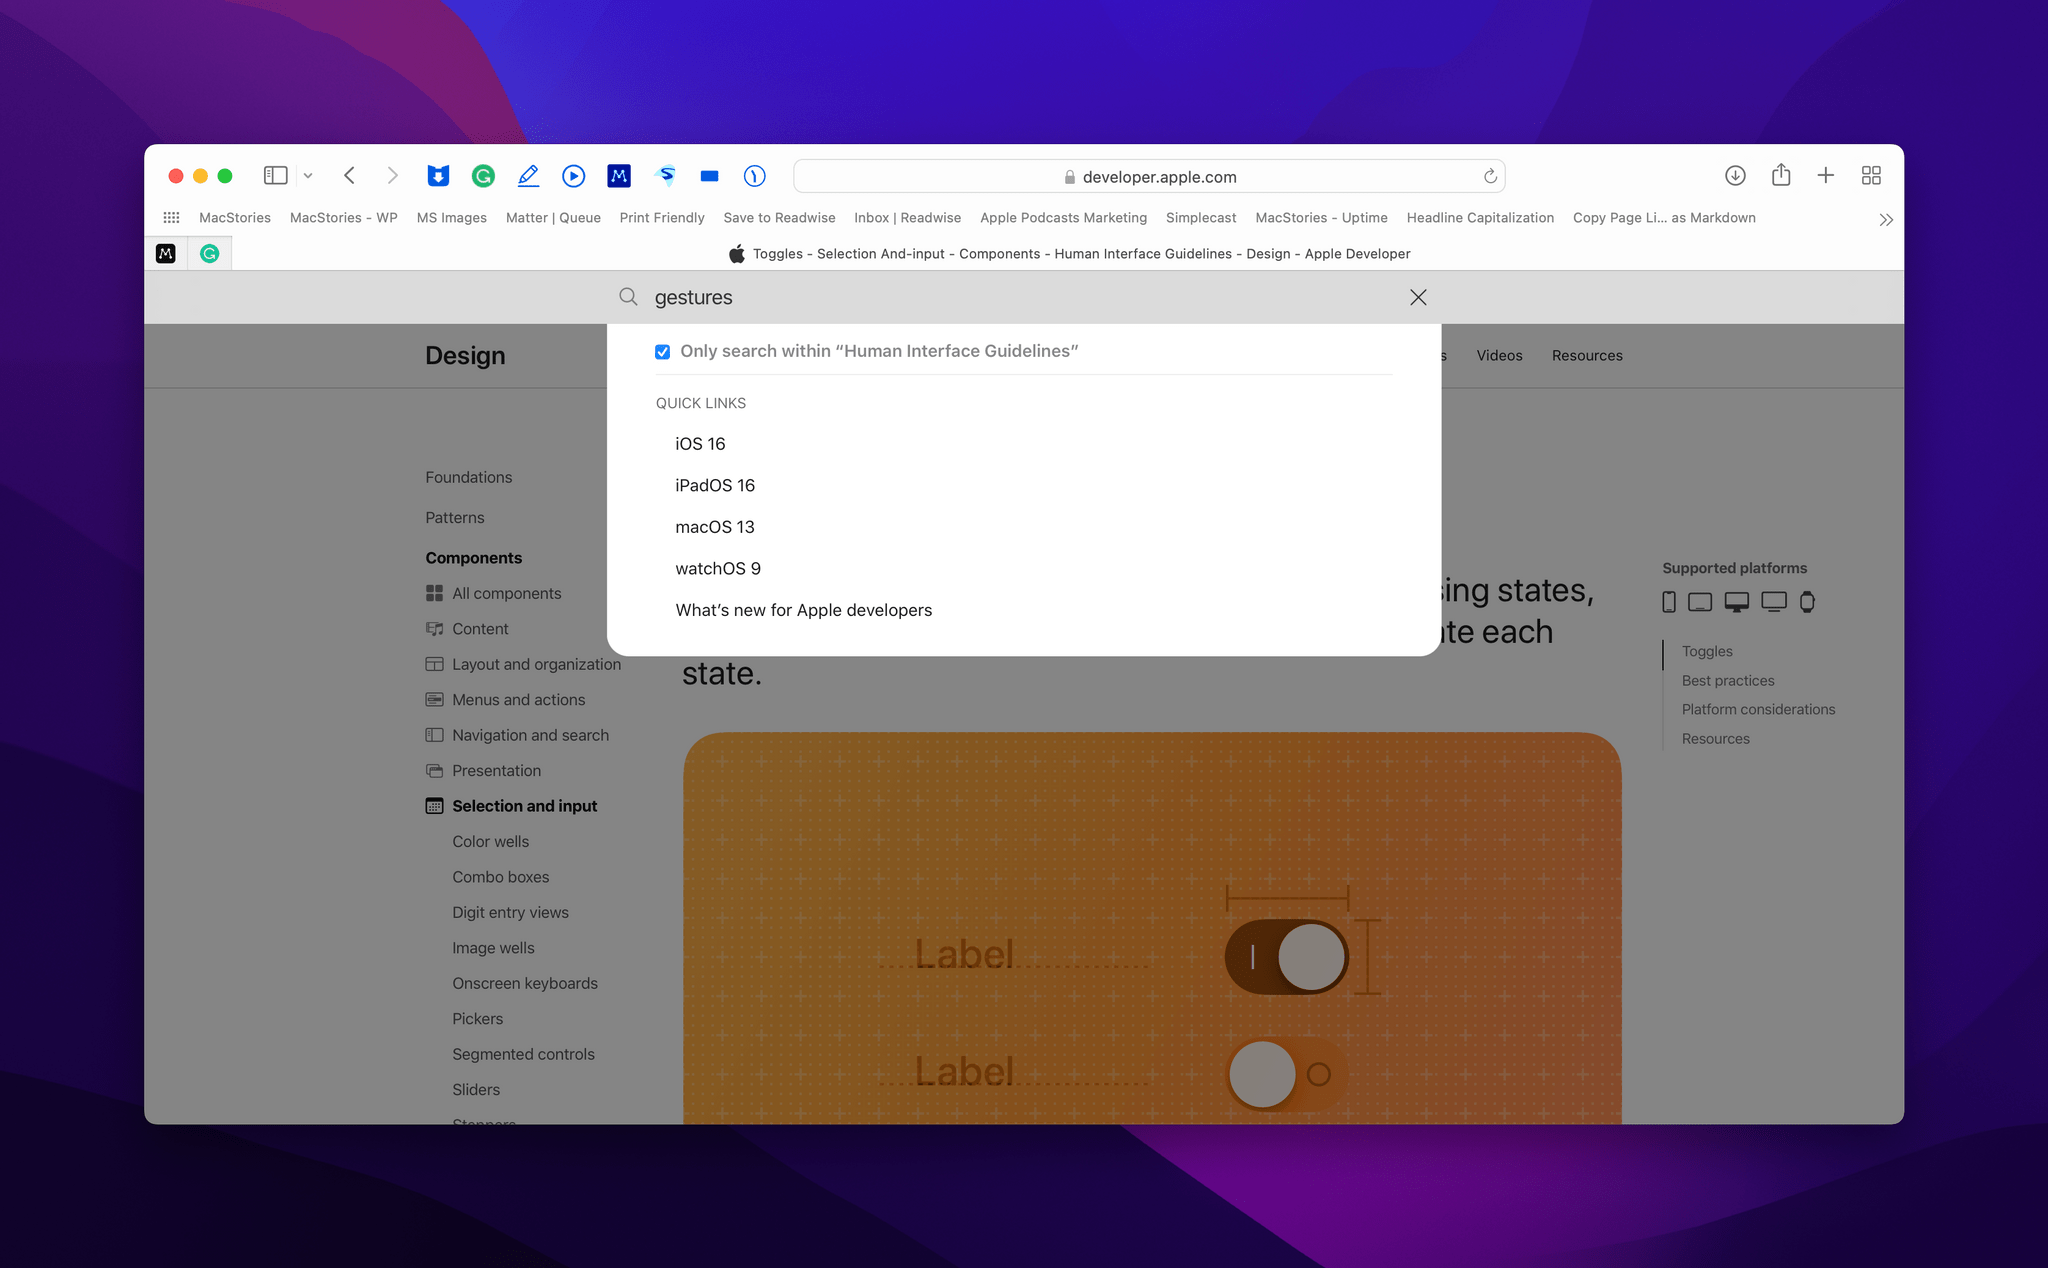Click the pencil highlighter extension icon
Viewport: 2048px width, 1268px height.
pyautogui.click(x=528, y=176)
